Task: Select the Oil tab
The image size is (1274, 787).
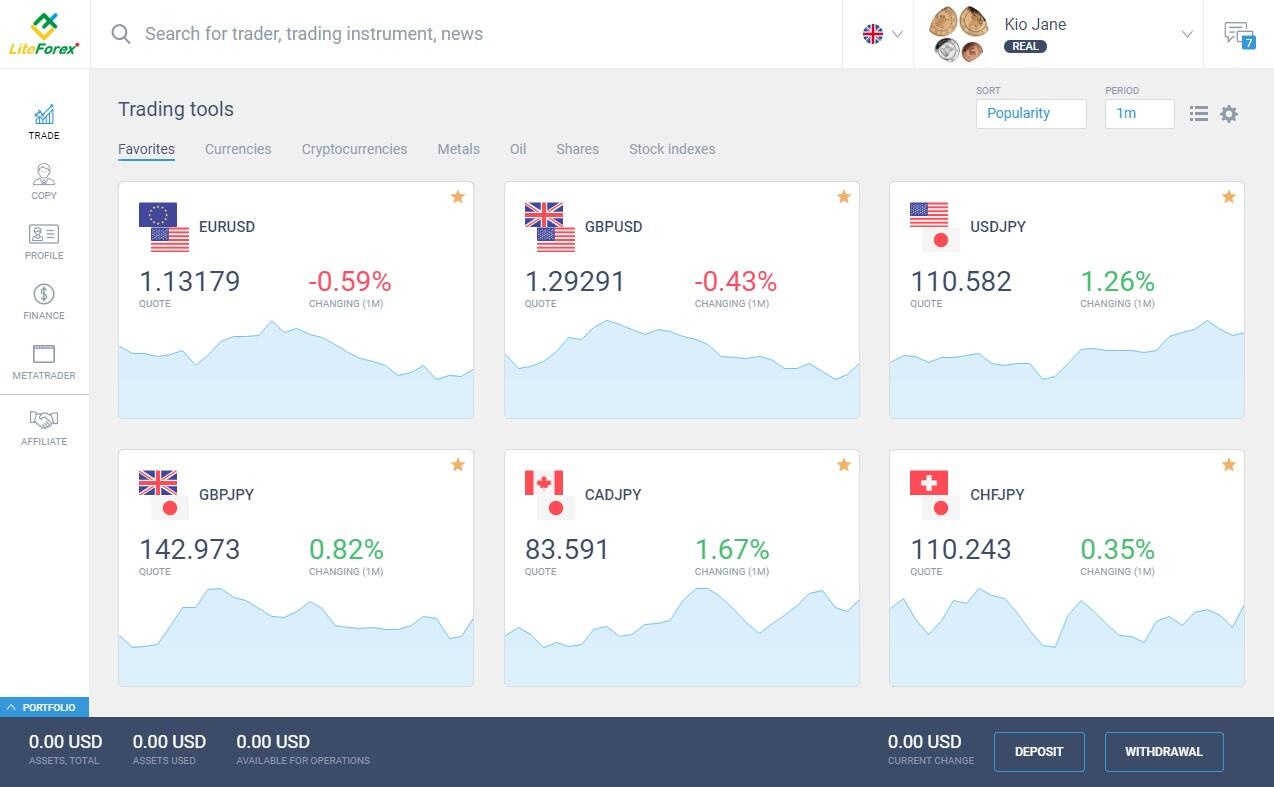Action: (x=518, y=149)
